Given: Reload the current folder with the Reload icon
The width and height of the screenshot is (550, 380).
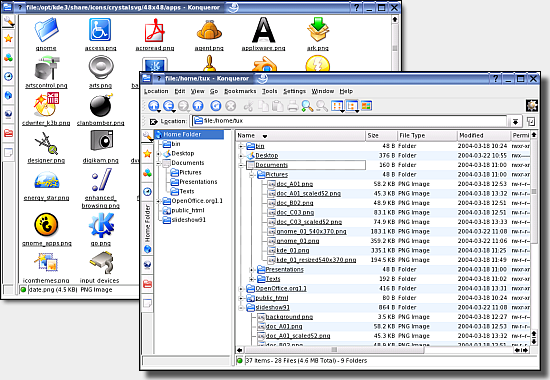Looking at the screenshot, I should click(216, 106).
